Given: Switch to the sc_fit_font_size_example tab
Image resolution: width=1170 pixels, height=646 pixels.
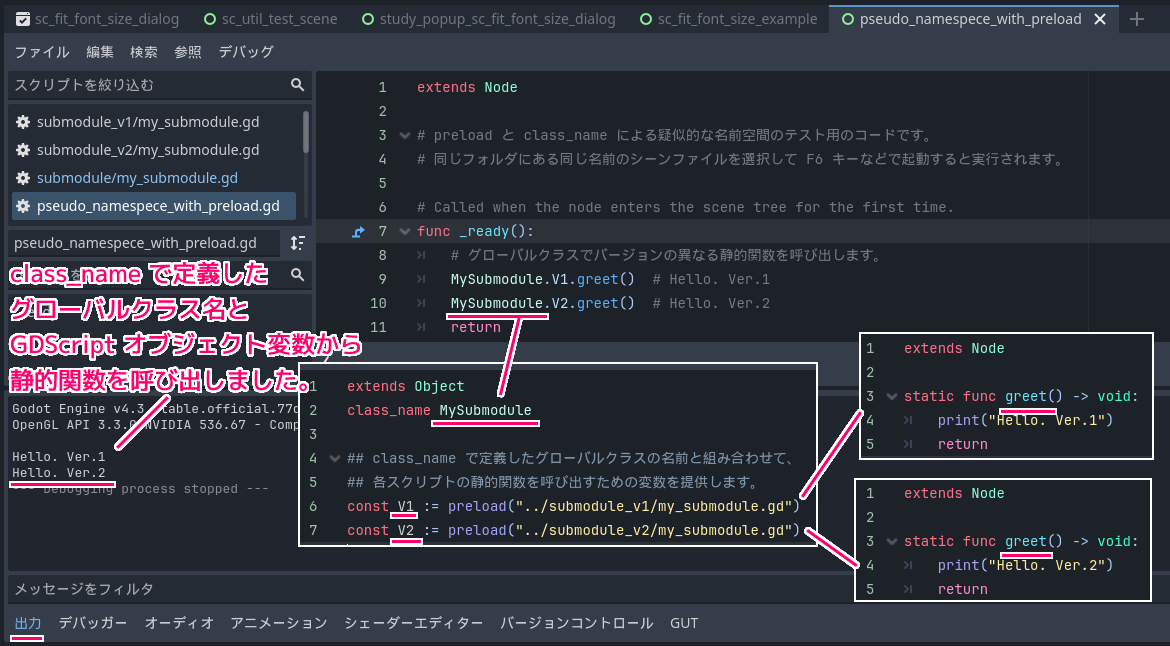Looking at the screenshot, I should [732, 19].
